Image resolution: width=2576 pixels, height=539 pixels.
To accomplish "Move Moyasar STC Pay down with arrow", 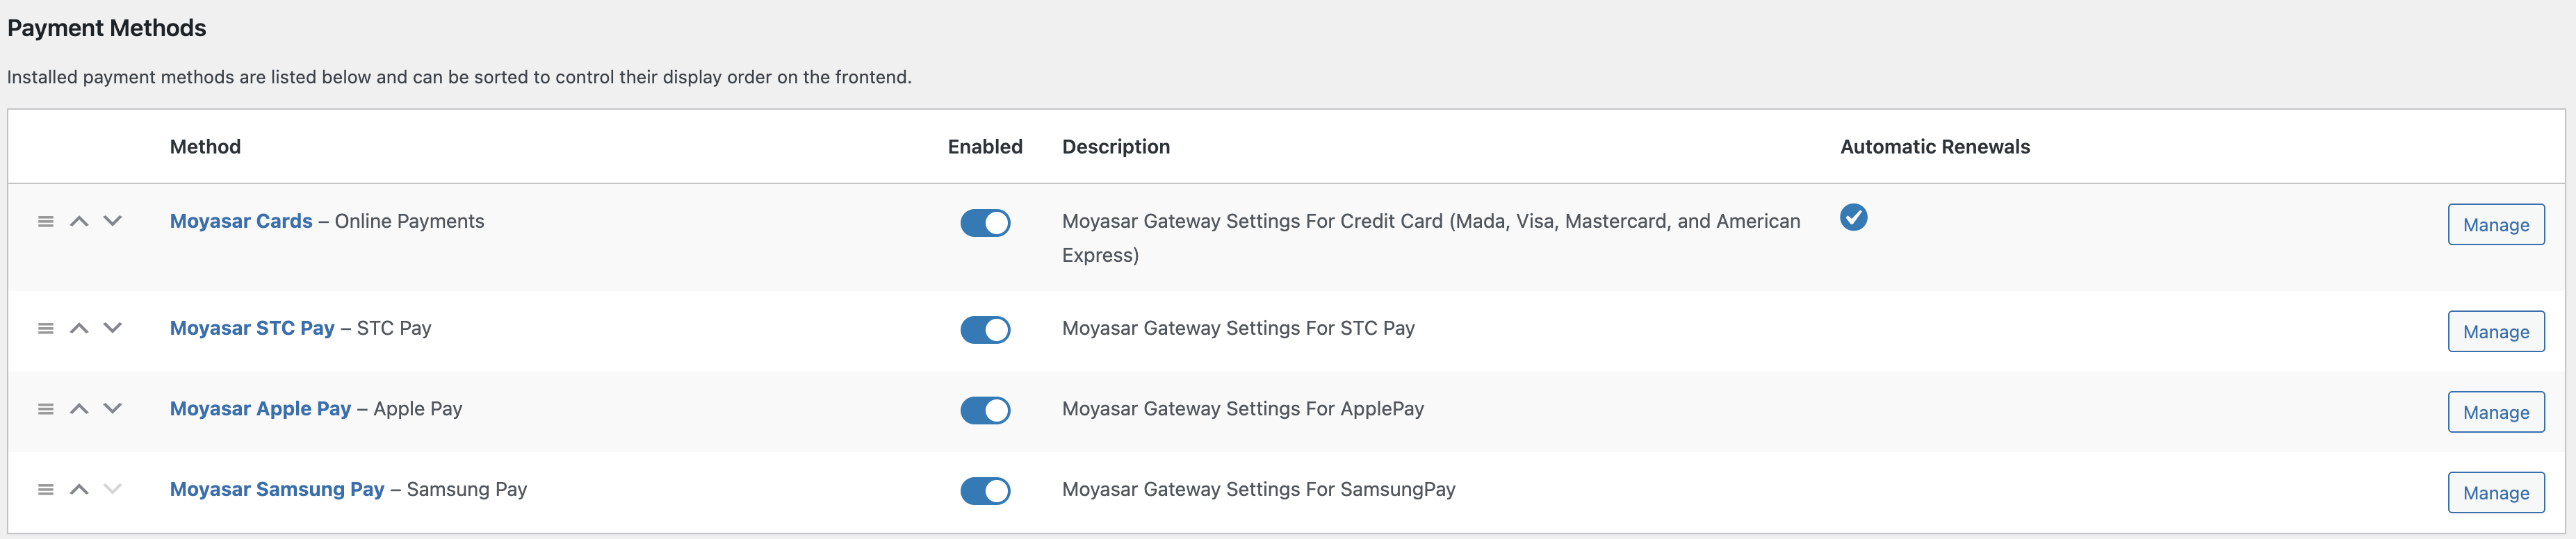I will [x=113, y=328].
